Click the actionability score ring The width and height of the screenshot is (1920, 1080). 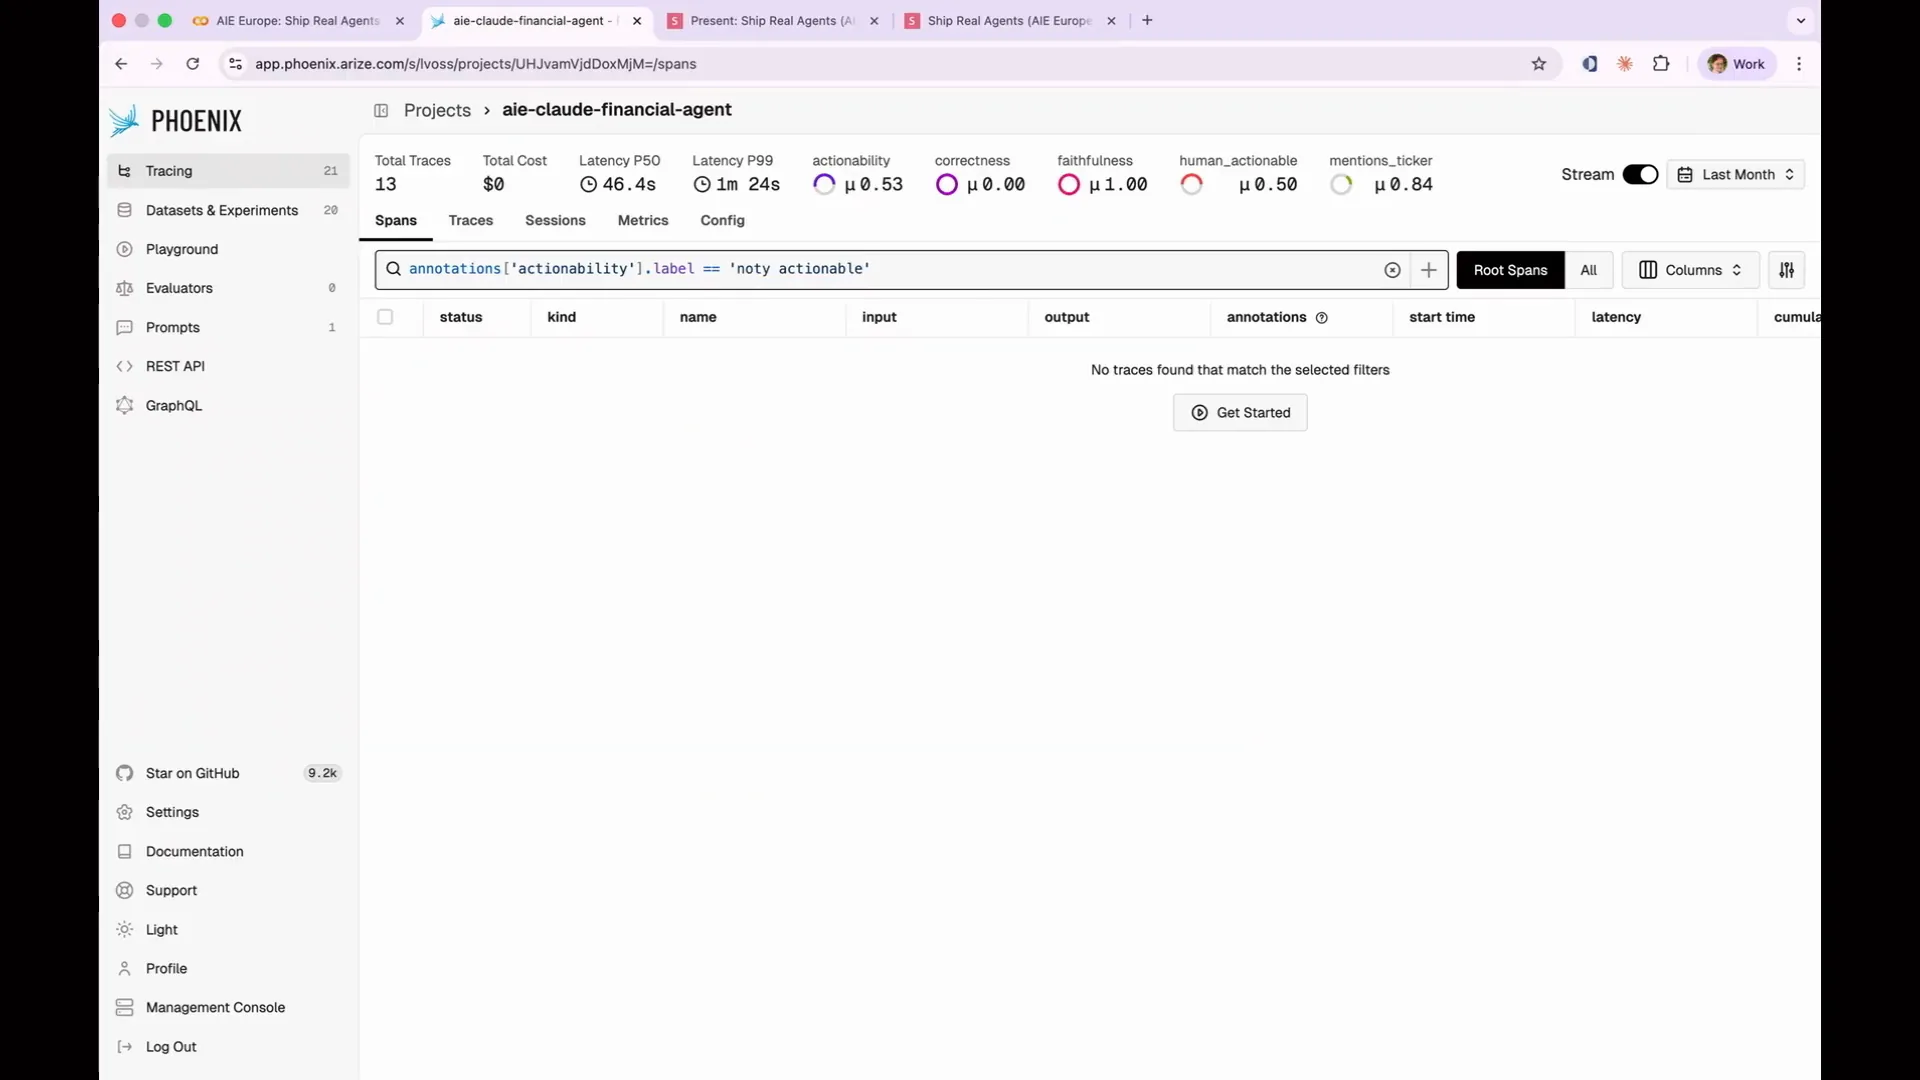(824, 184)
